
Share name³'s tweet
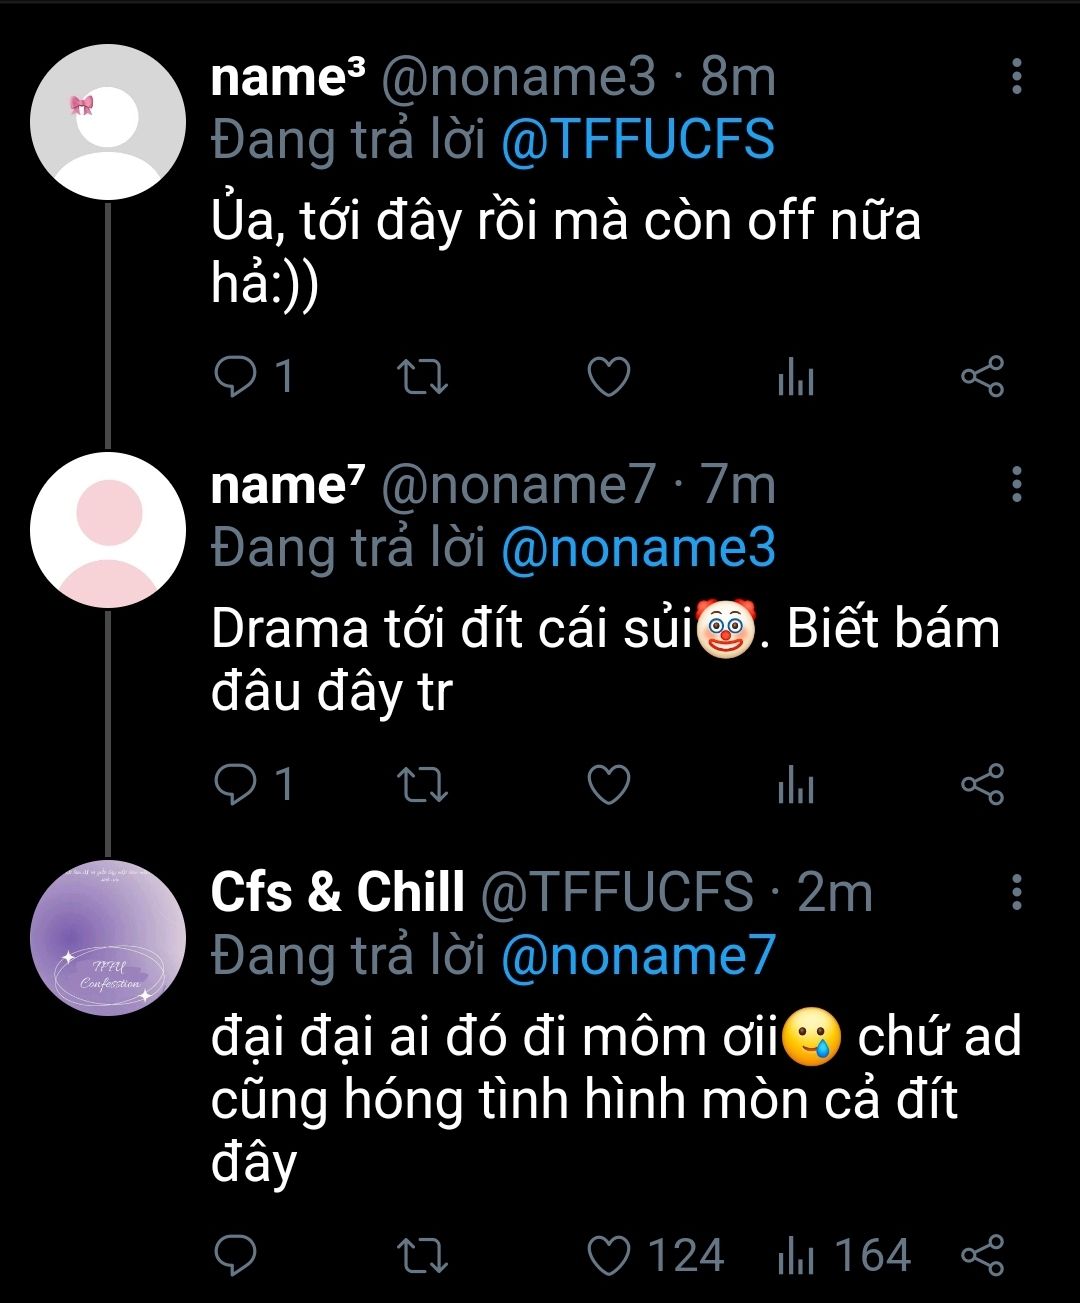pyautogui.click(x=982, y=377)
